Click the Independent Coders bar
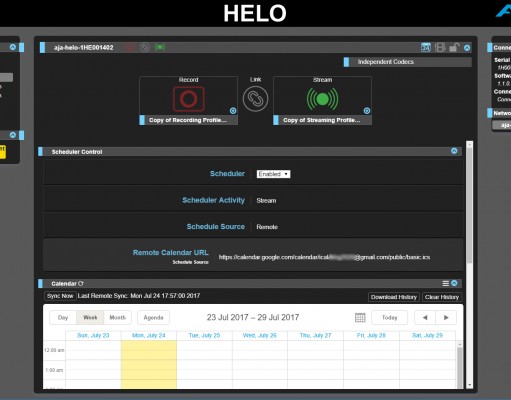511x400 pixels. [x=408, y=62]
